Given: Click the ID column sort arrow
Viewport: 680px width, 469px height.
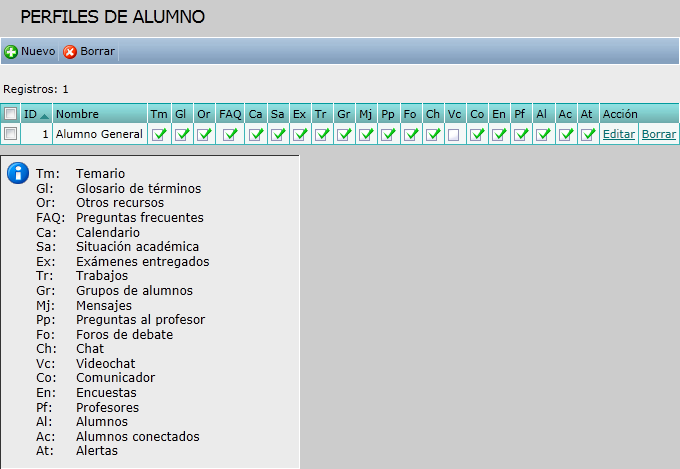Looking at the screenshot, I should pyautogui.click(x=44, y=116).
